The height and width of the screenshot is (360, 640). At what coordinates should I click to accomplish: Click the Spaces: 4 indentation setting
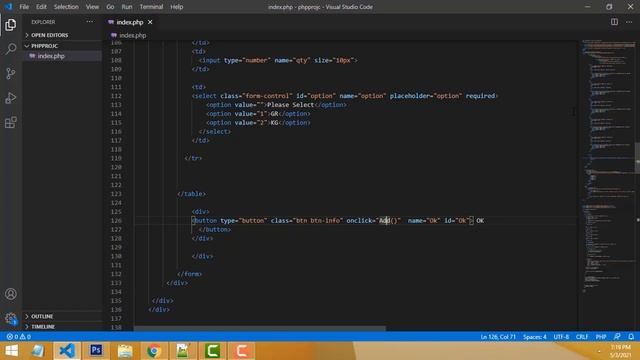(x=535, y=337)
